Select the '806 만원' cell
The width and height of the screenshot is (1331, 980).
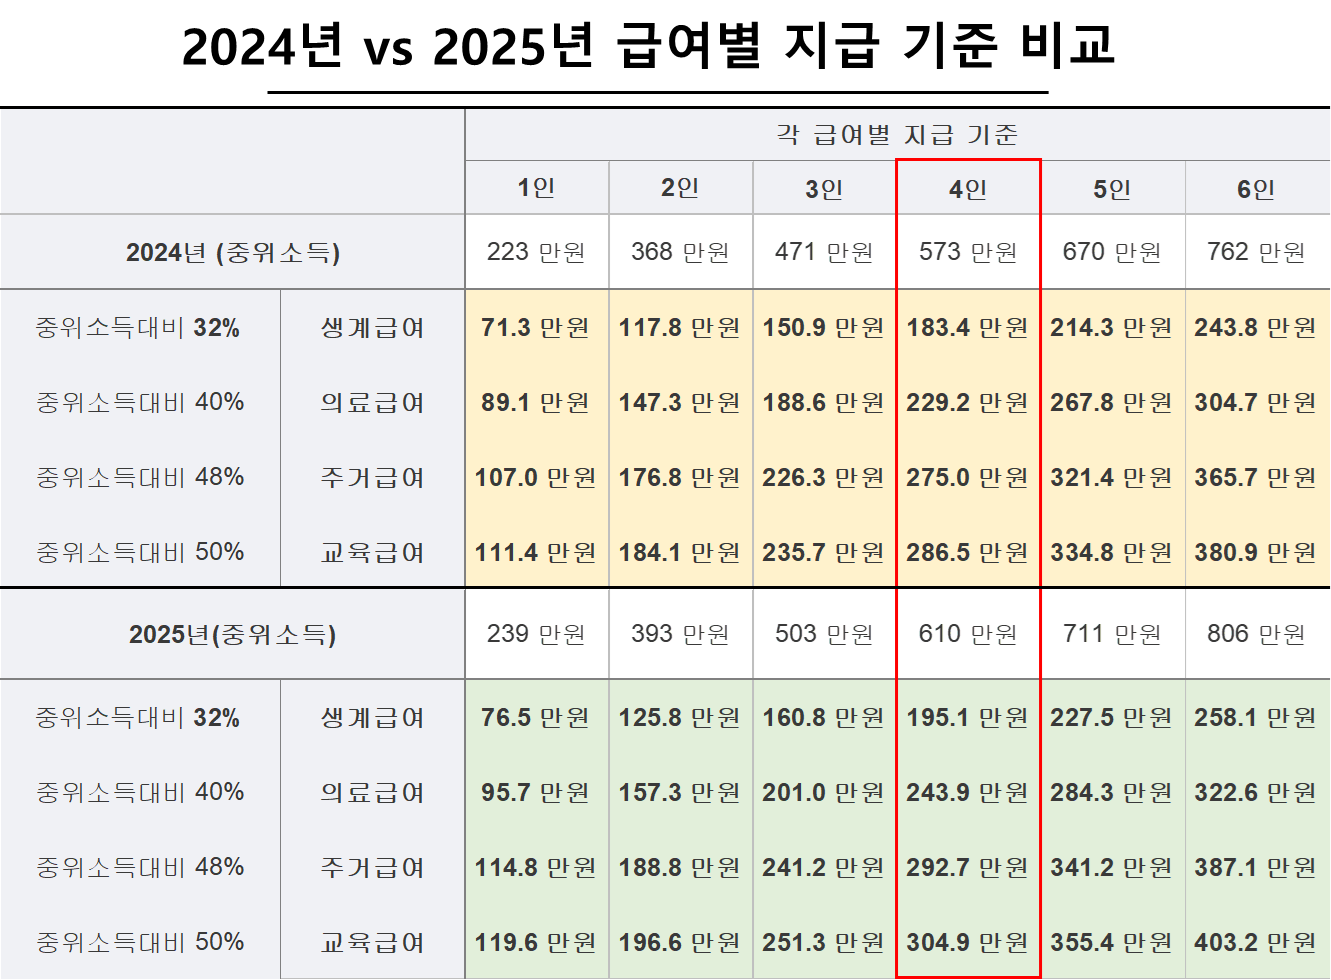[1256, 634]
